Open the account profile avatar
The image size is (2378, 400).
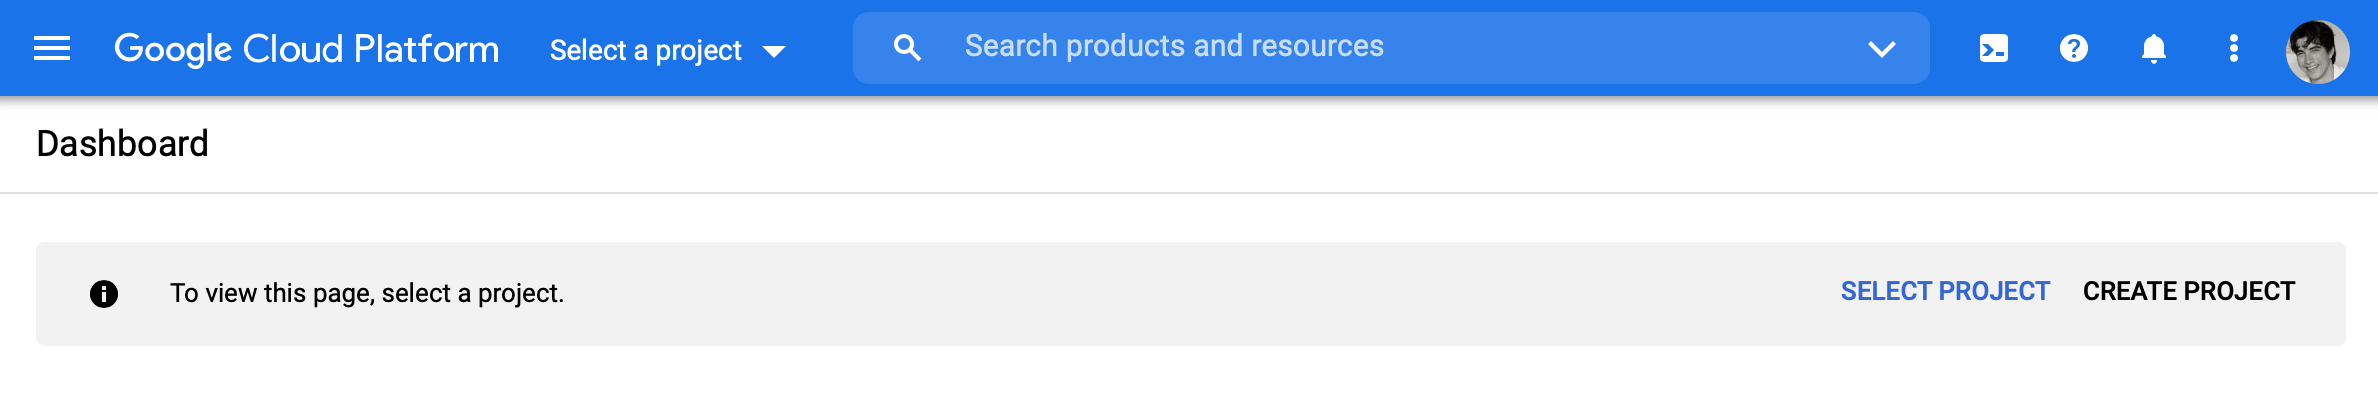pos(2317,51)
